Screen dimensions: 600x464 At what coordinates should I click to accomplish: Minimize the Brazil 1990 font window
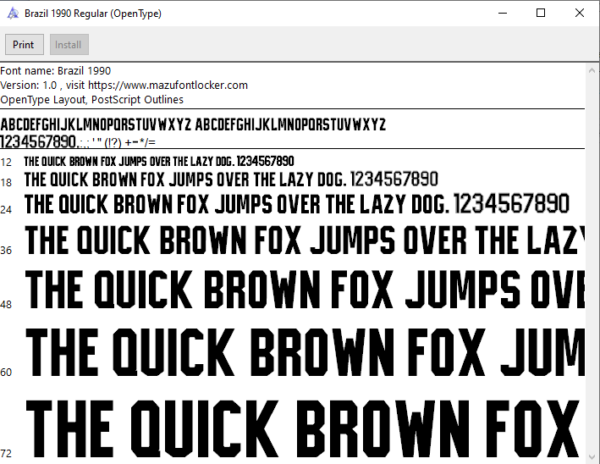(x=502, y=13)
